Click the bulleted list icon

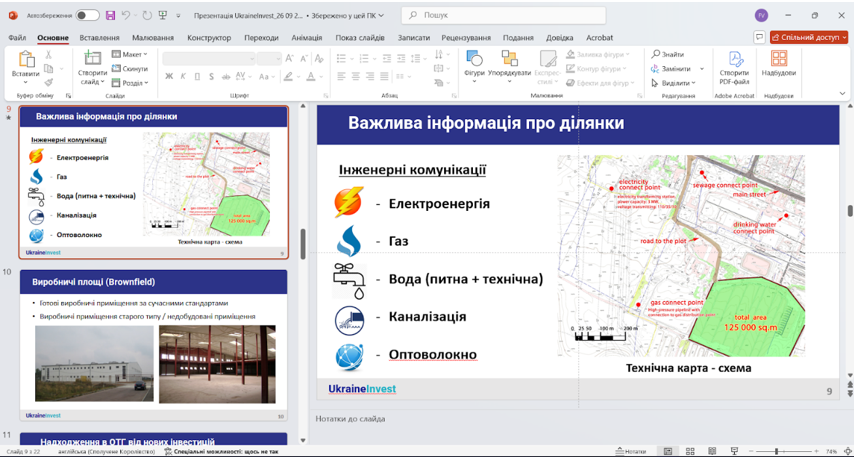[x=343, y=58]
